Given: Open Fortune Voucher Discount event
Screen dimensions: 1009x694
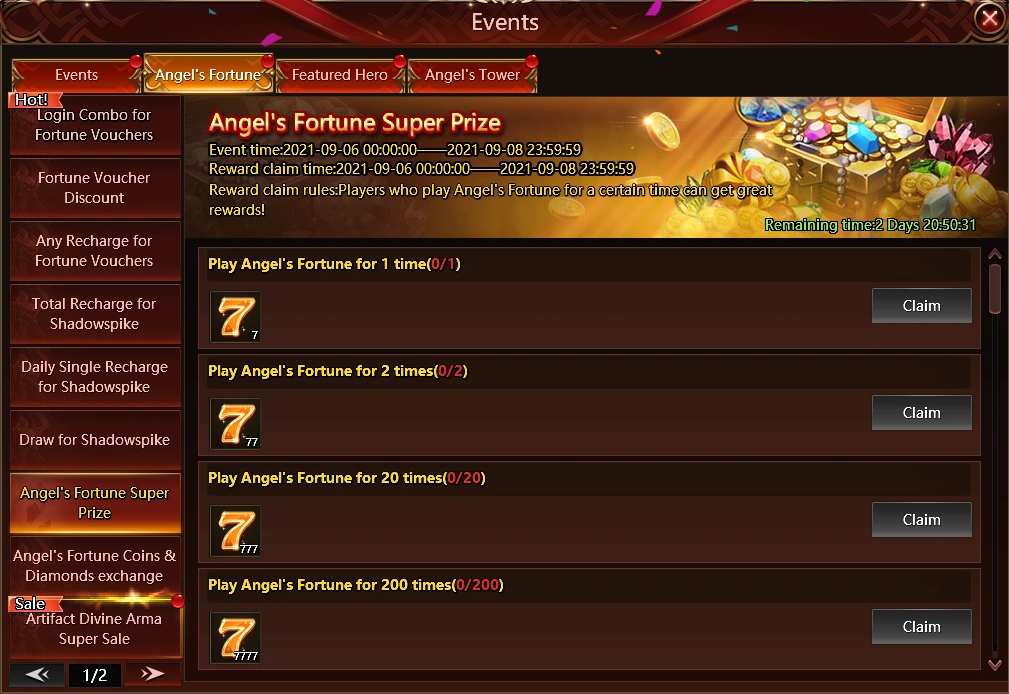Looking at the screenshot, I should [x=95, y=187].
